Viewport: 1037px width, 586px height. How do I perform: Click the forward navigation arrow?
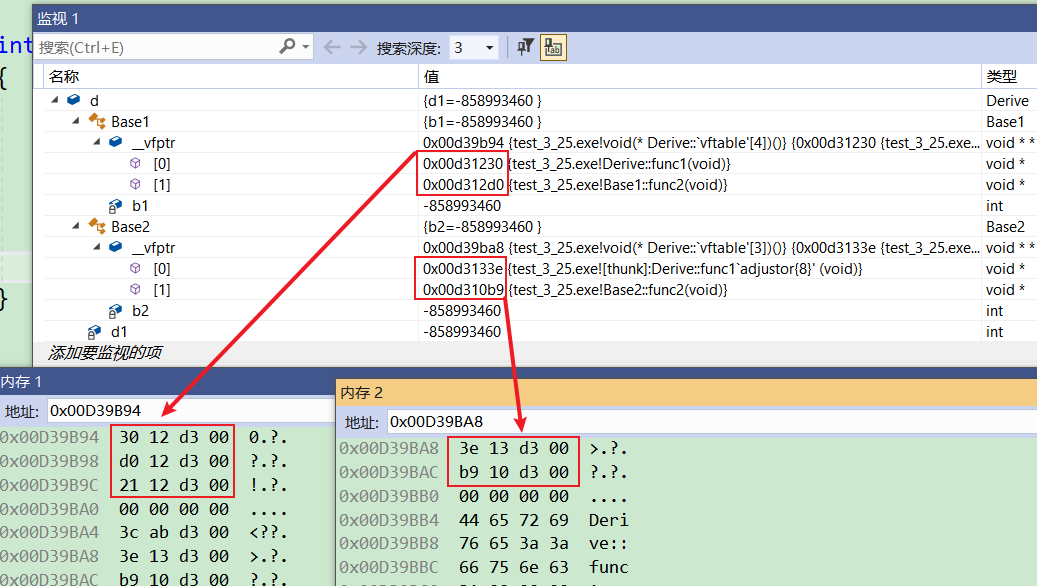[358, 47]
